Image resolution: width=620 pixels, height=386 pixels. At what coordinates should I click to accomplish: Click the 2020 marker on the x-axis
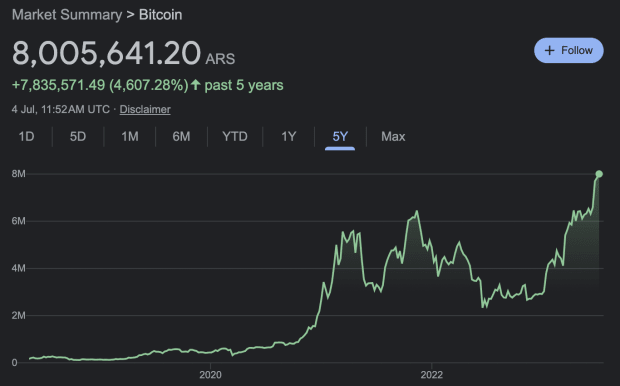coord(210,375)
